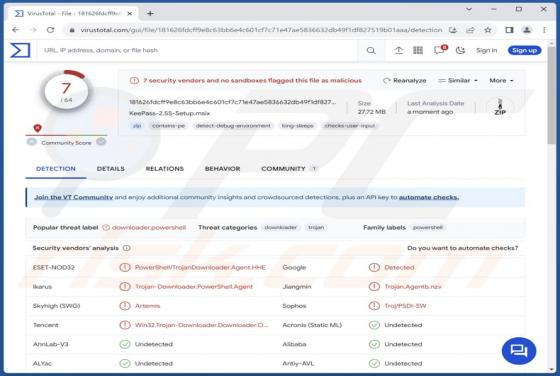Switch to the RELATIONS tab
The height and width of the screenshot is (376, 560).
coord(165,169)
